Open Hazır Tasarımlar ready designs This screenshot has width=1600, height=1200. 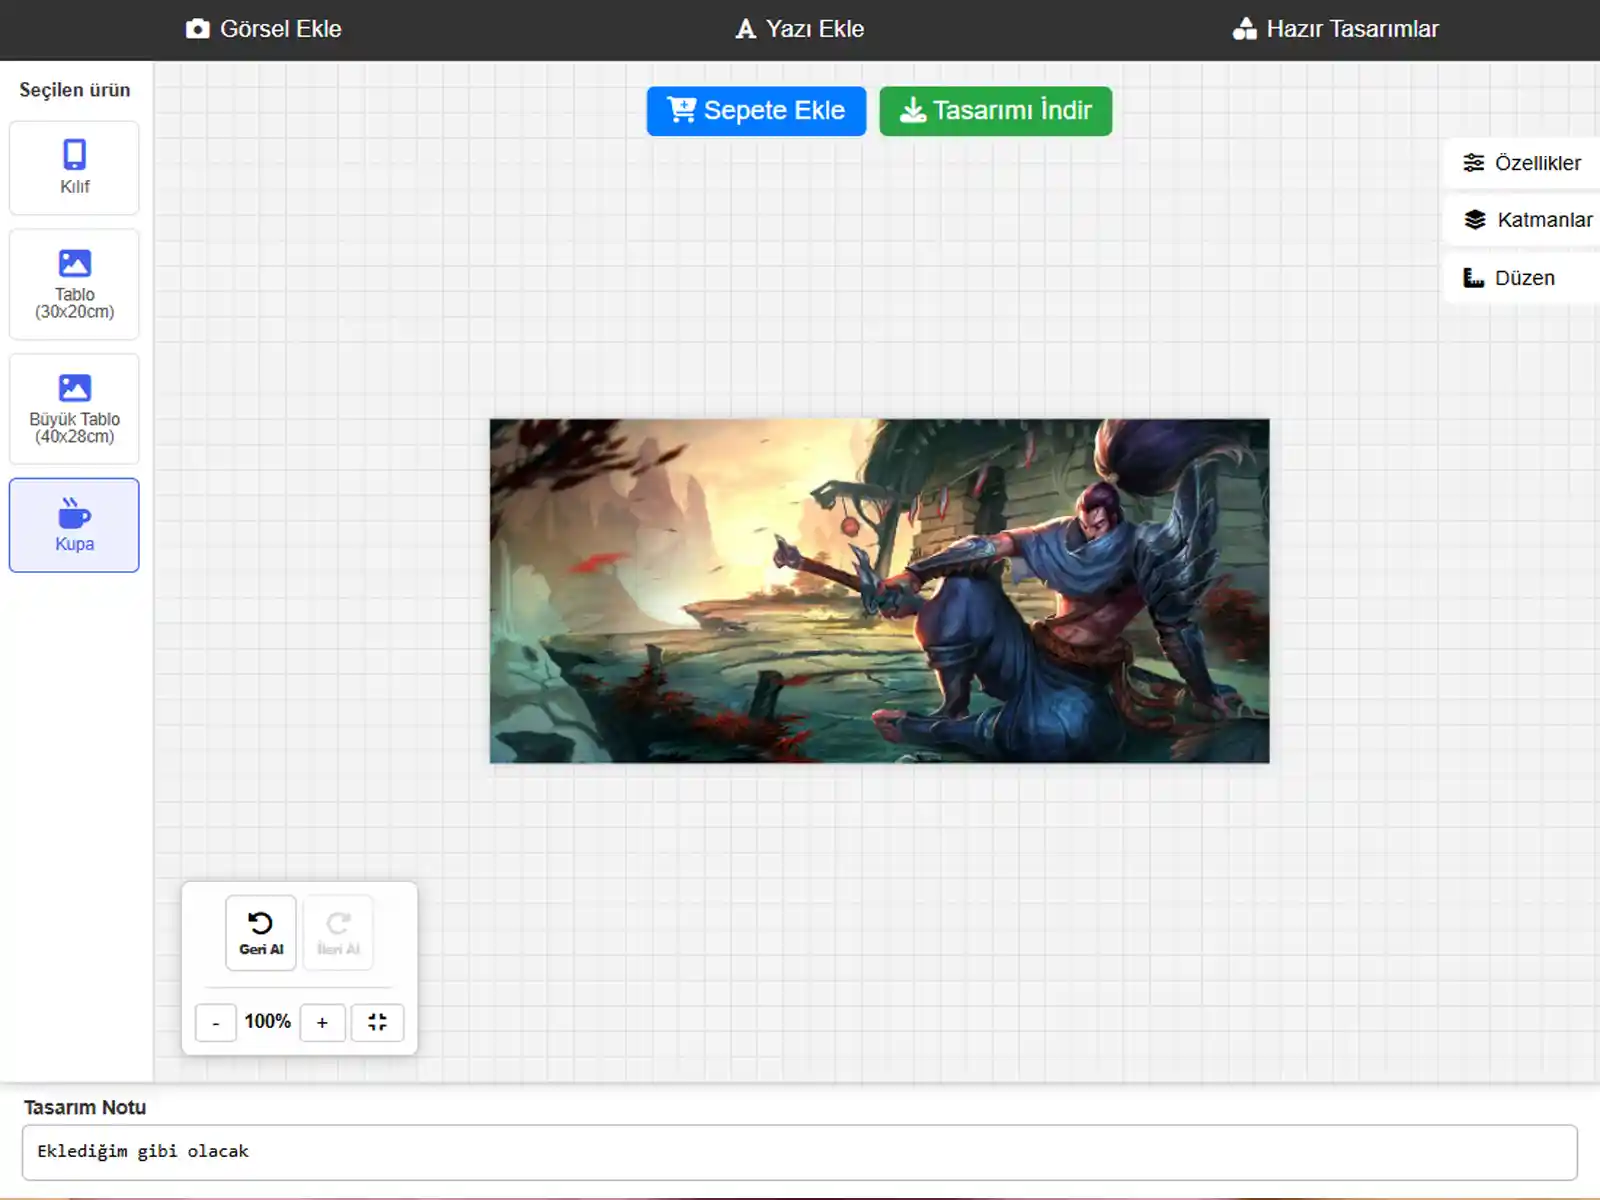click(1336, 29)
